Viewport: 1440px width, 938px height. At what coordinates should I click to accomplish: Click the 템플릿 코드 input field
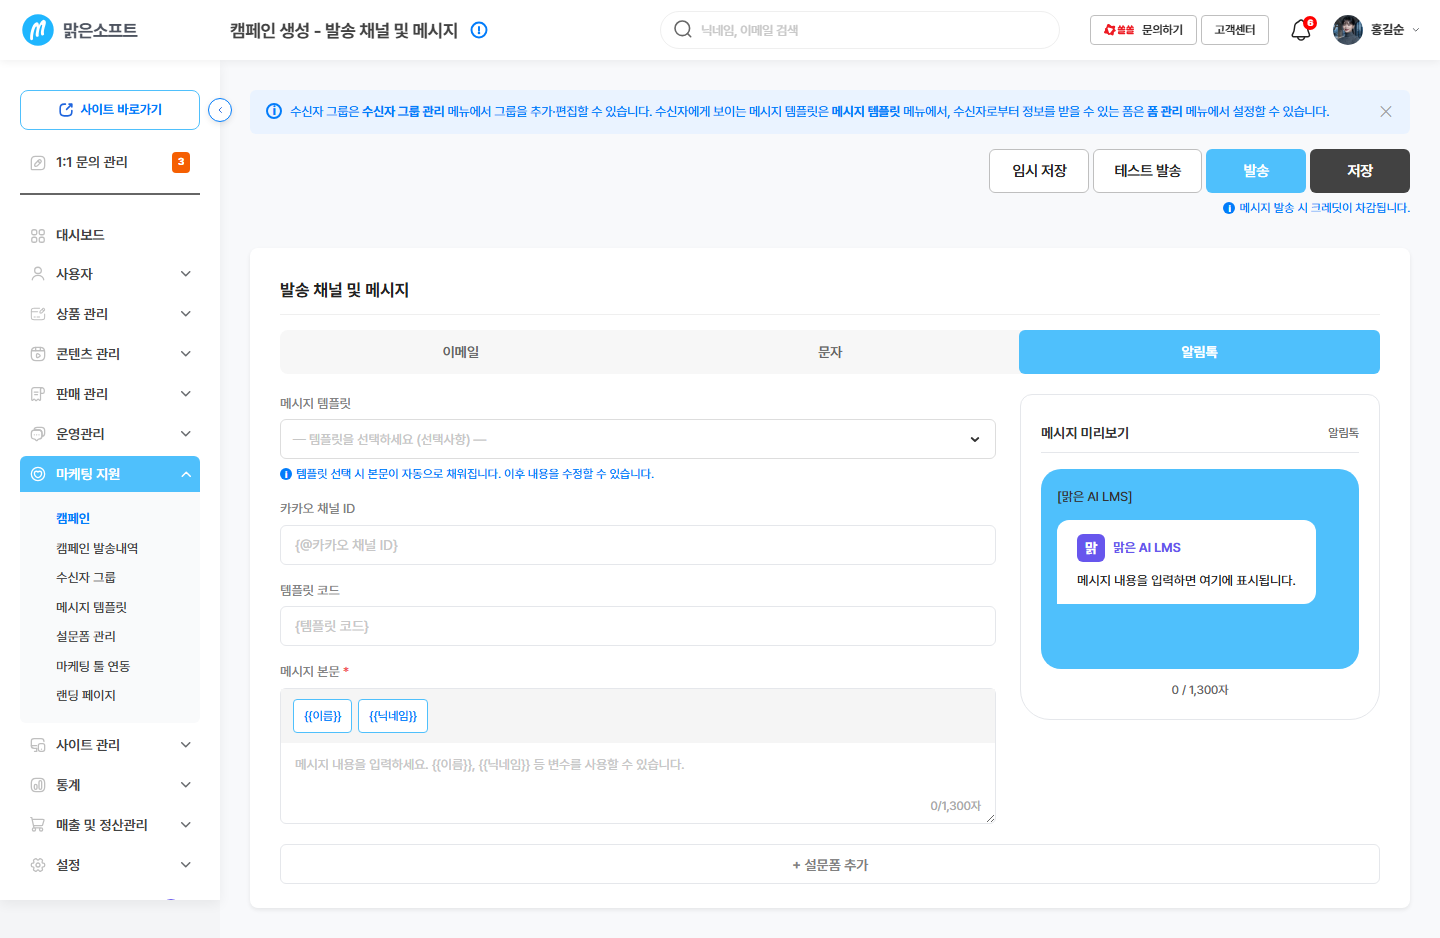638,626
